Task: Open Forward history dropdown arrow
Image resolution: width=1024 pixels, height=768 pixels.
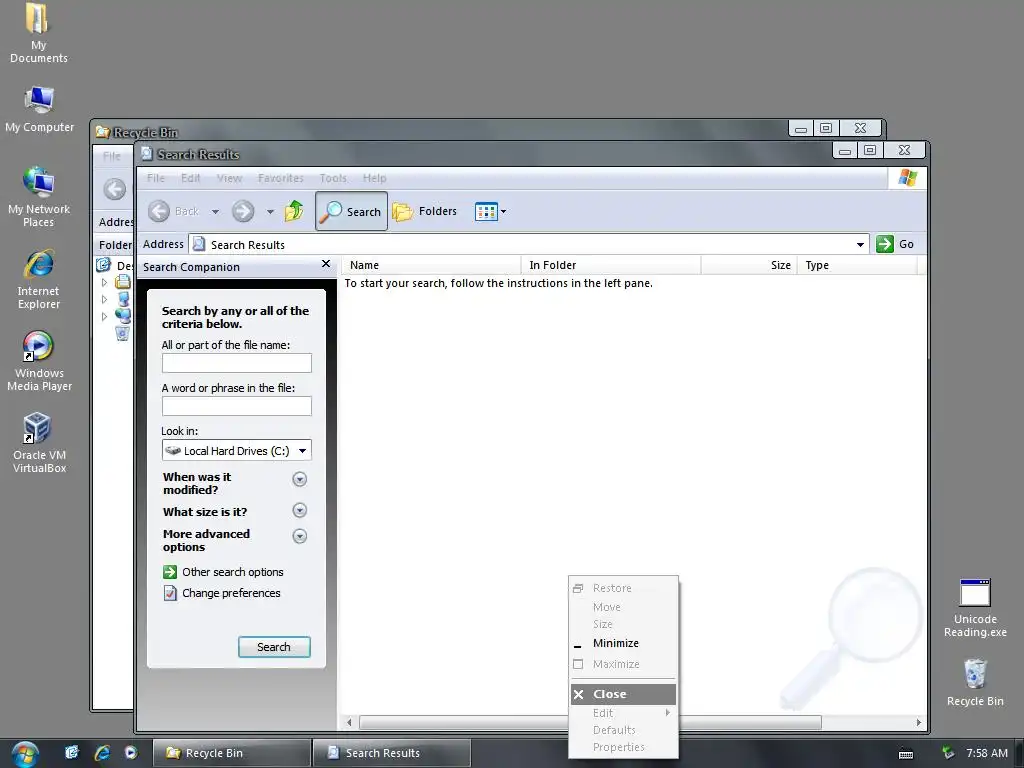Action: (x=270, y=212)
